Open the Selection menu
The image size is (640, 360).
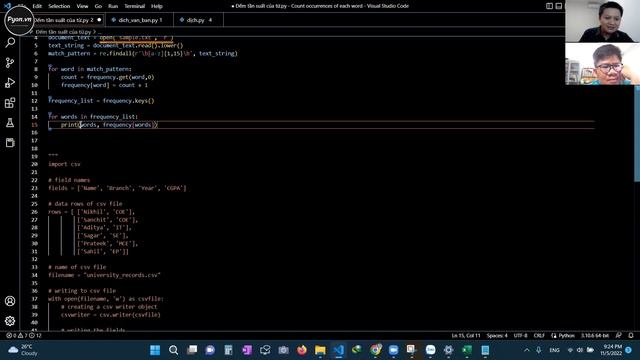(59, 6)
